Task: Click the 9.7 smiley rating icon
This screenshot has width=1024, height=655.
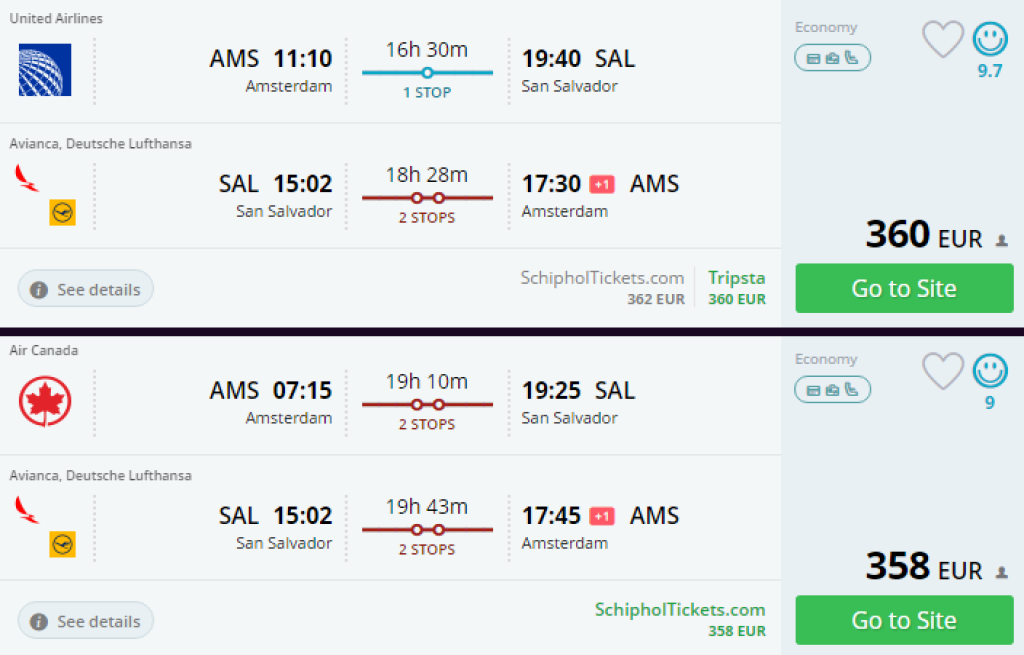Action: coord(990,39)
